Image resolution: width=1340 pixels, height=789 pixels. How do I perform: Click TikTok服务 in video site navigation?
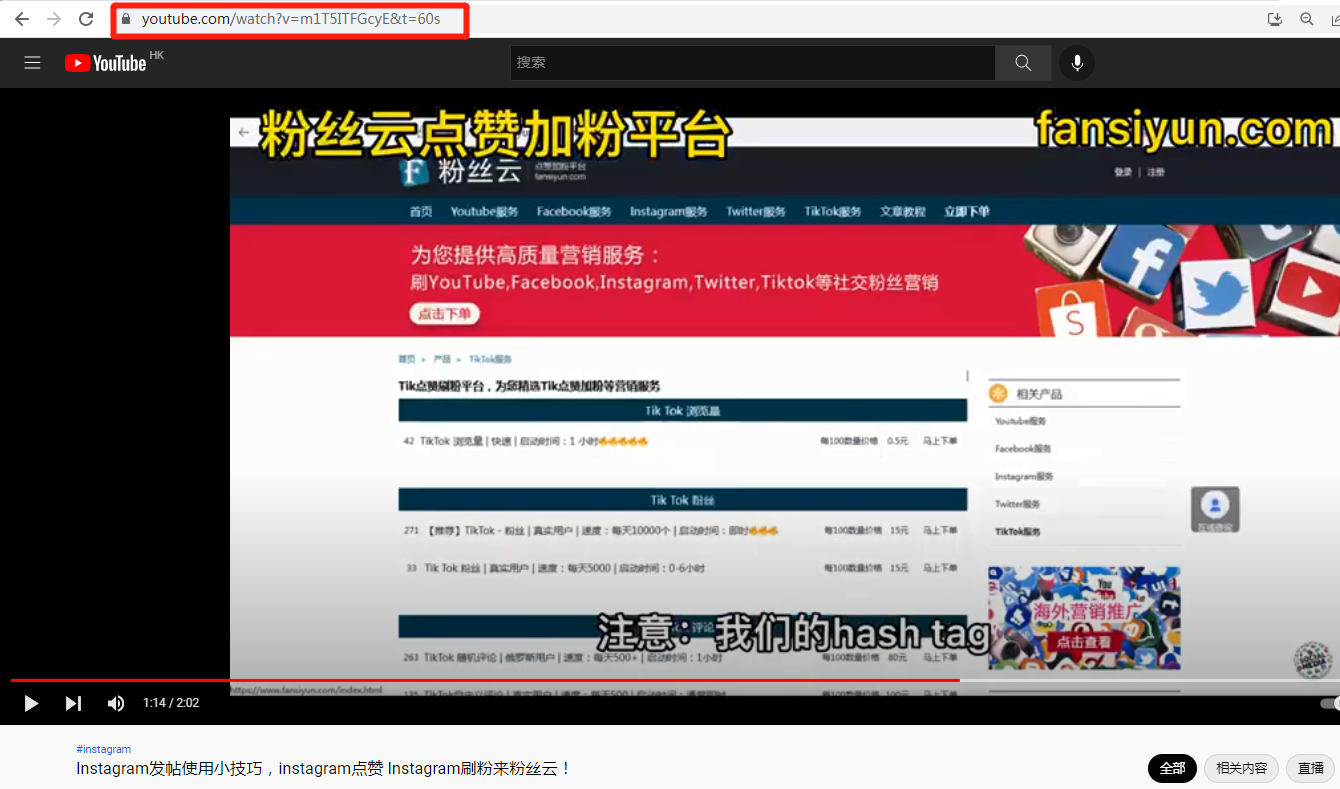click(833, 212)
